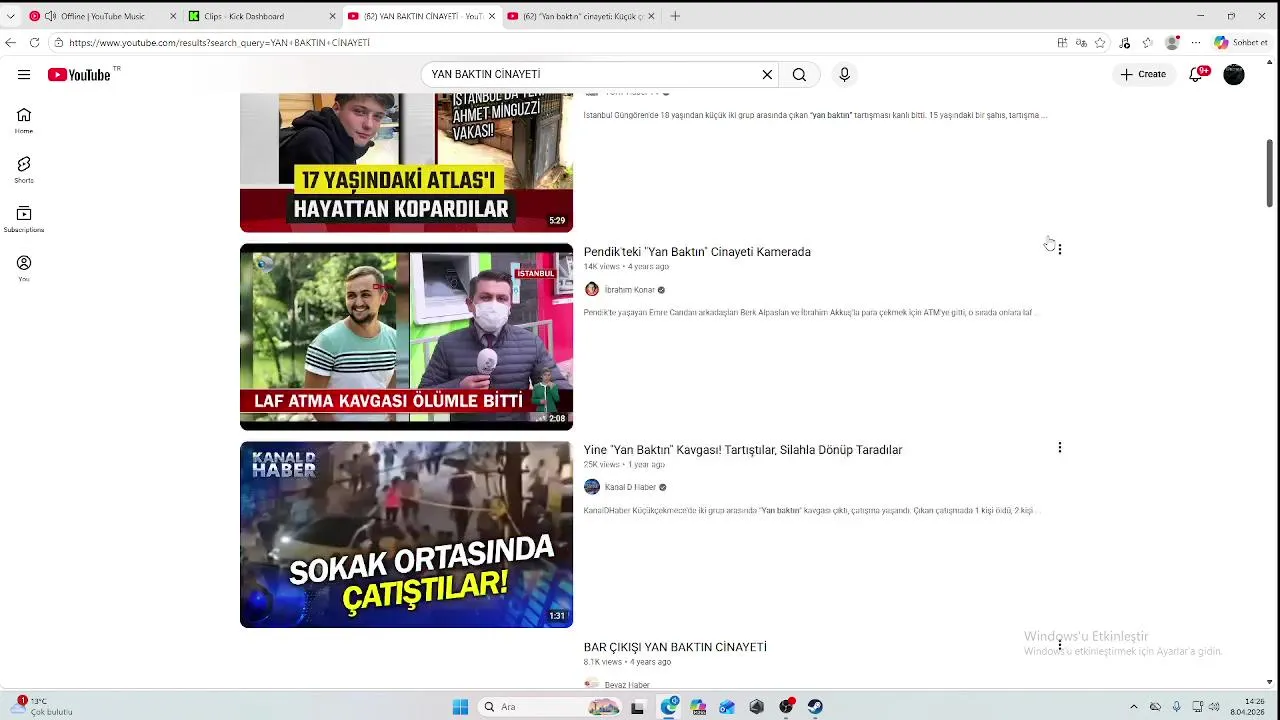Start voice search with the microphone
Image resolution: width=1280 pixels, height=720 pixels.
pos(845,75)
